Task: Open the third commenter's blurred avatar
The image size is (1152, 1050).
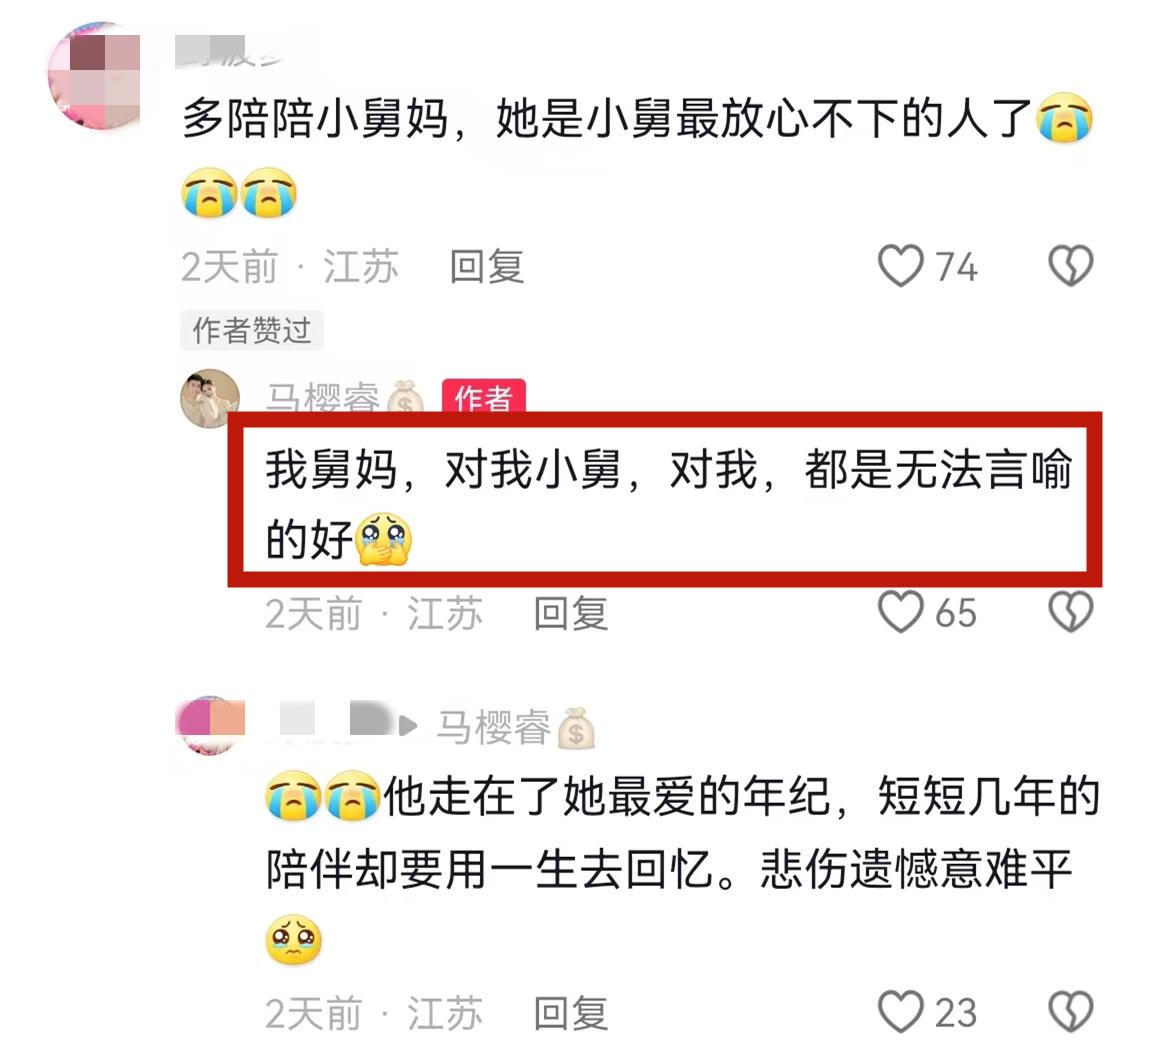Action: coord(209,725)
